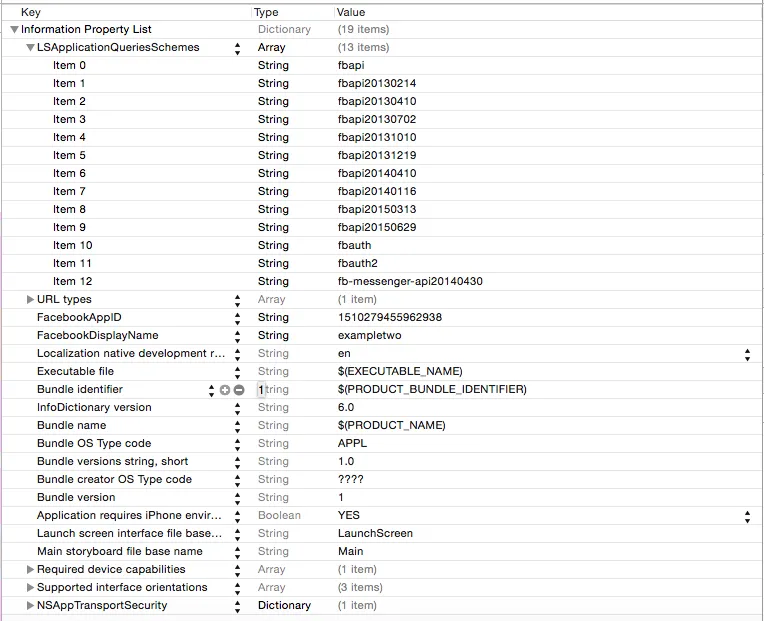The height and width of the screenshot is (621, 764).
Task: Collapse the Information Property List root
Action: (x=15, y=30)
